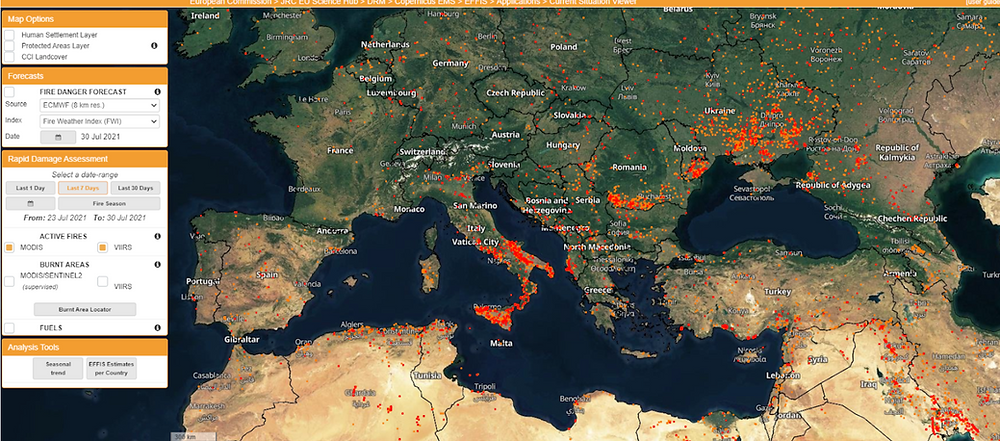Click the Select a date-range text
Viewport: 1000px width, 441px height.
pos(85,175)
